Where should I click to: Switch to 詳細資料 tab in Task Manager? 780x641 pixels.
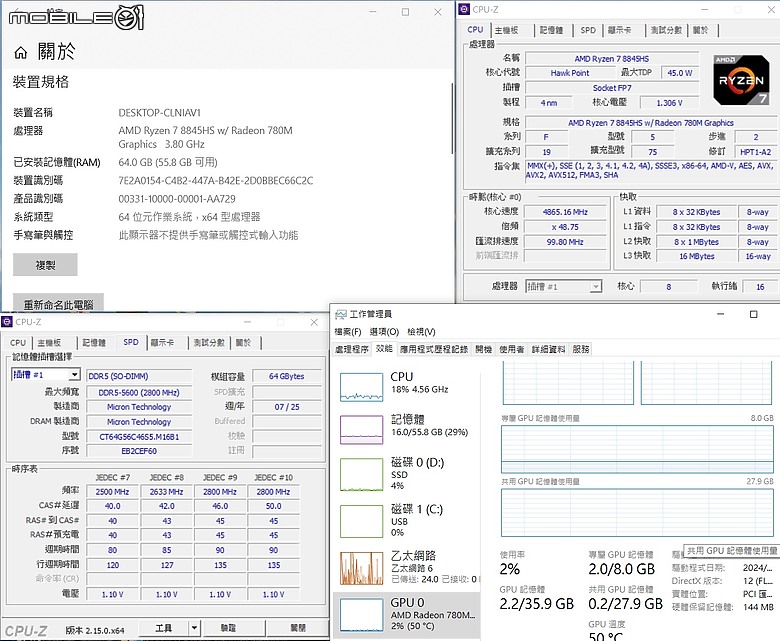click(548, 349)
